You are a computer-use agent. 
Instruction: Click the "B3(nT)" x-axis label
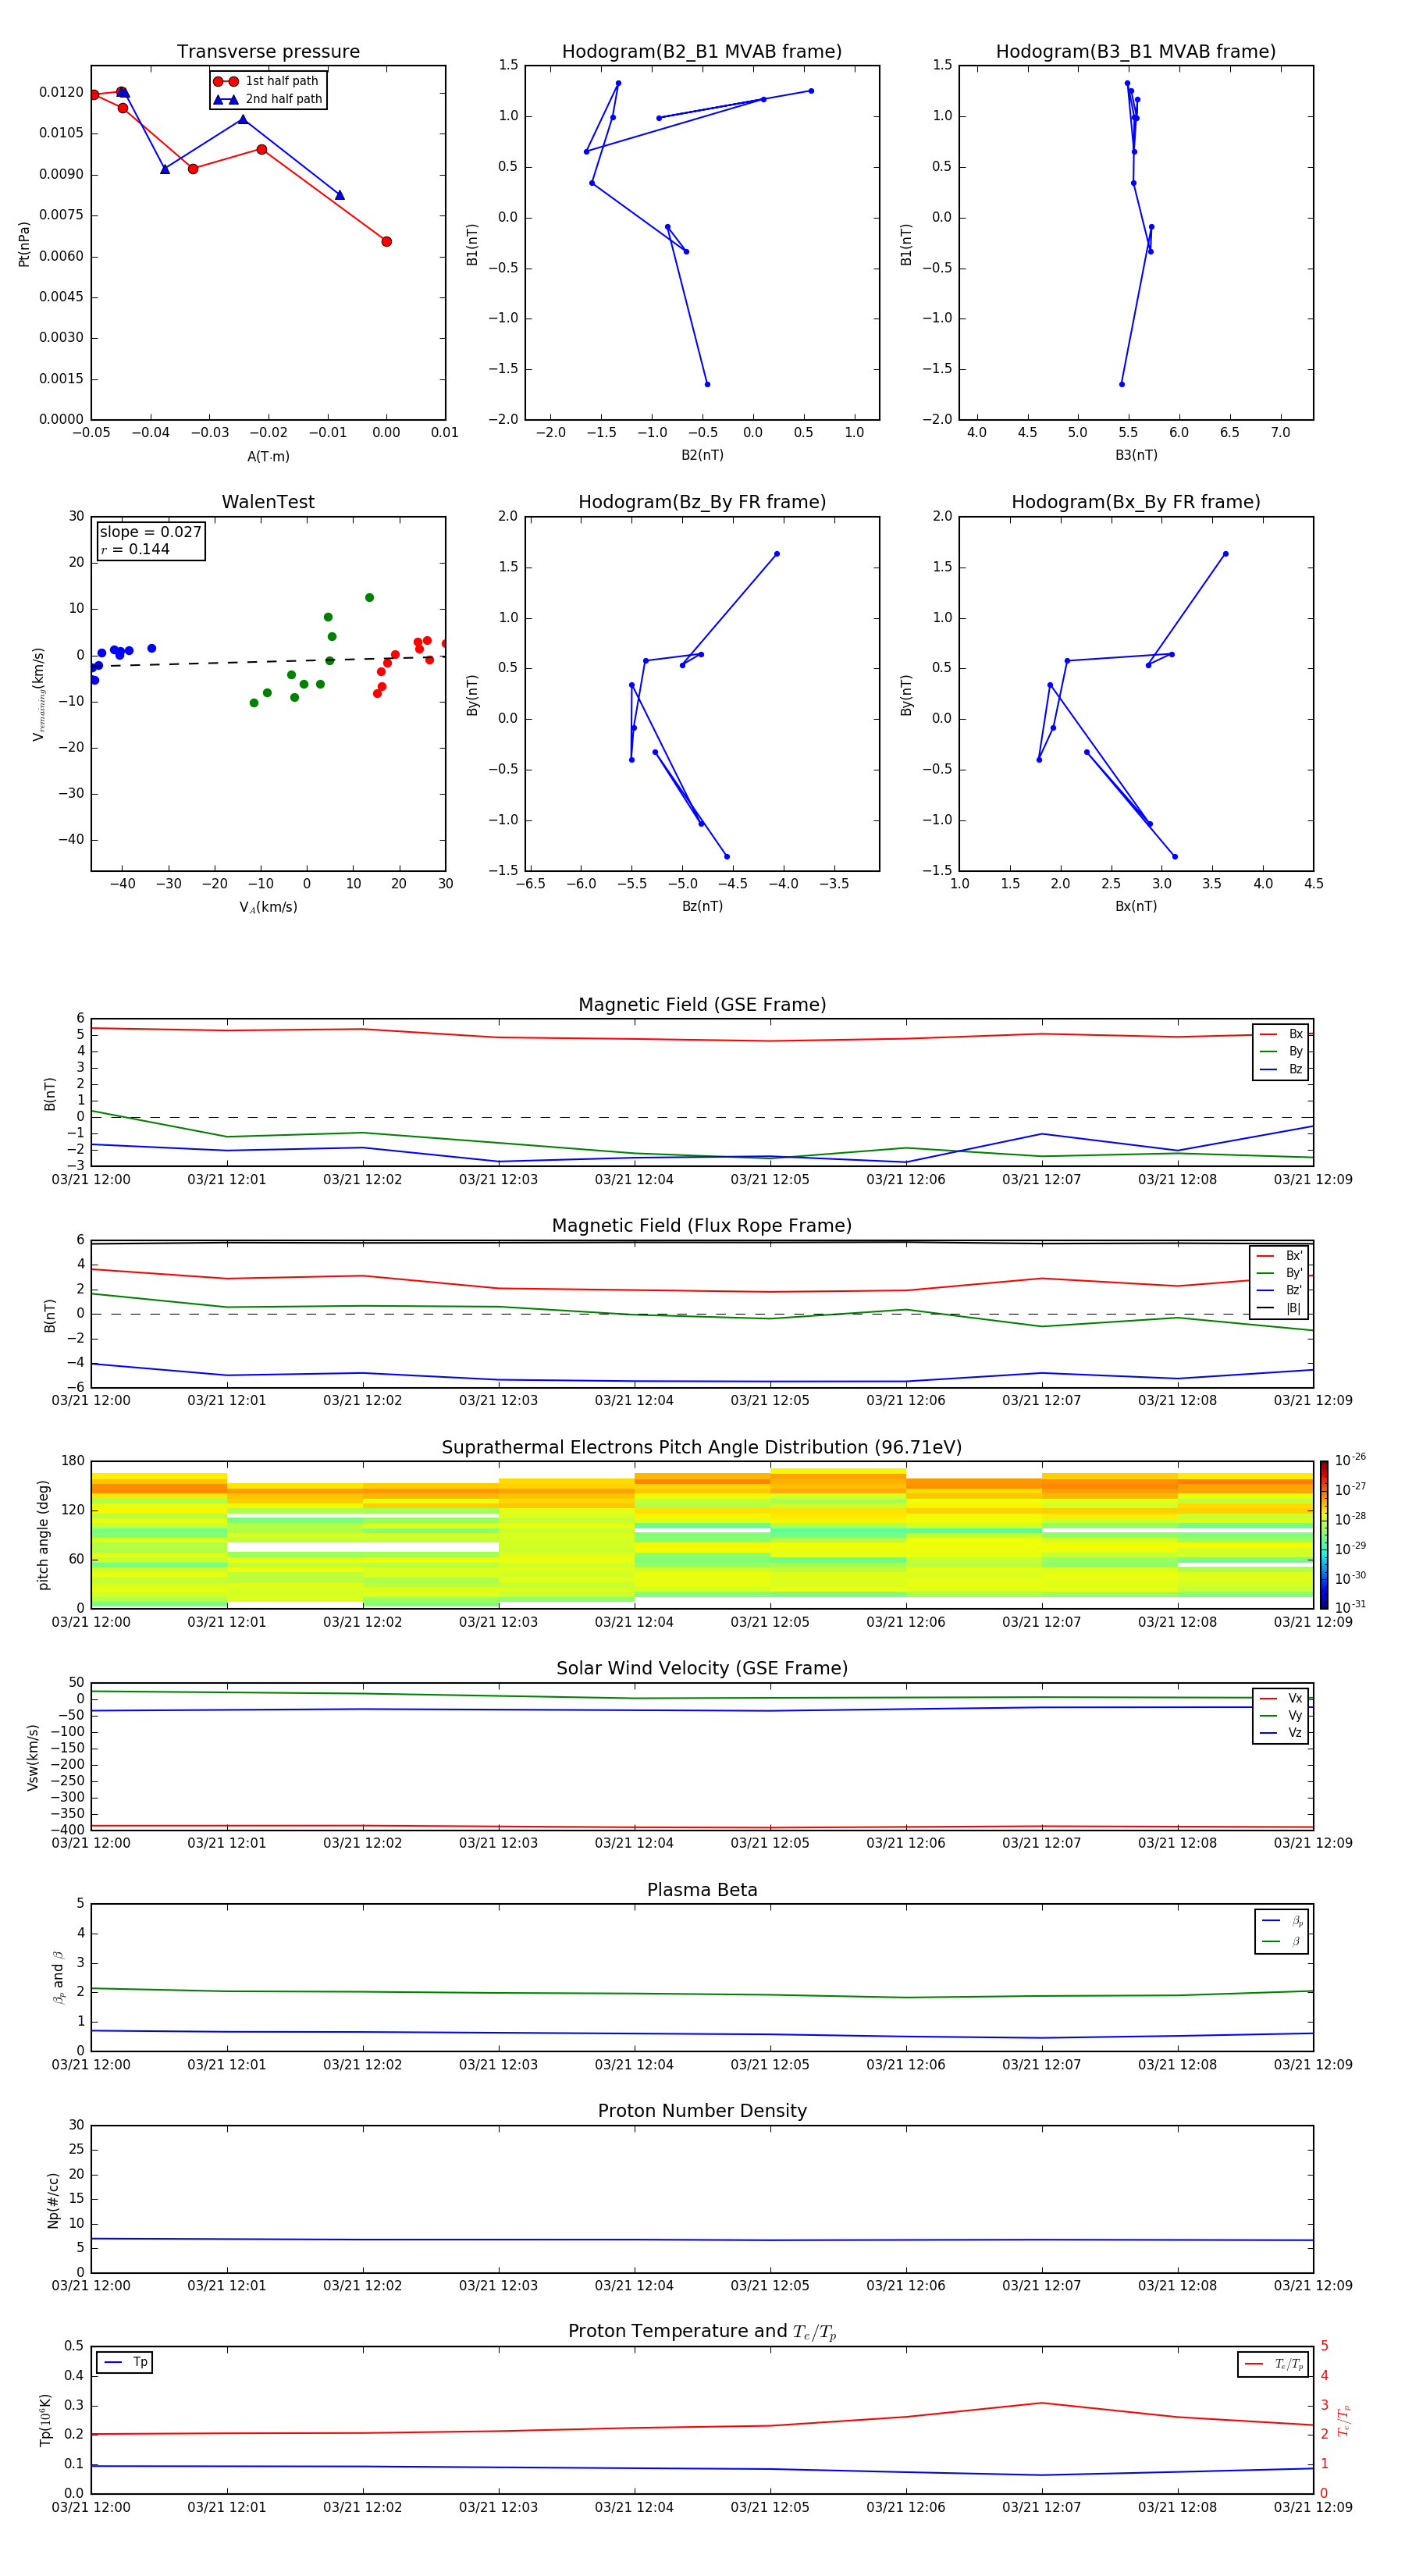pyautogui.click(x=1136, y=455)
